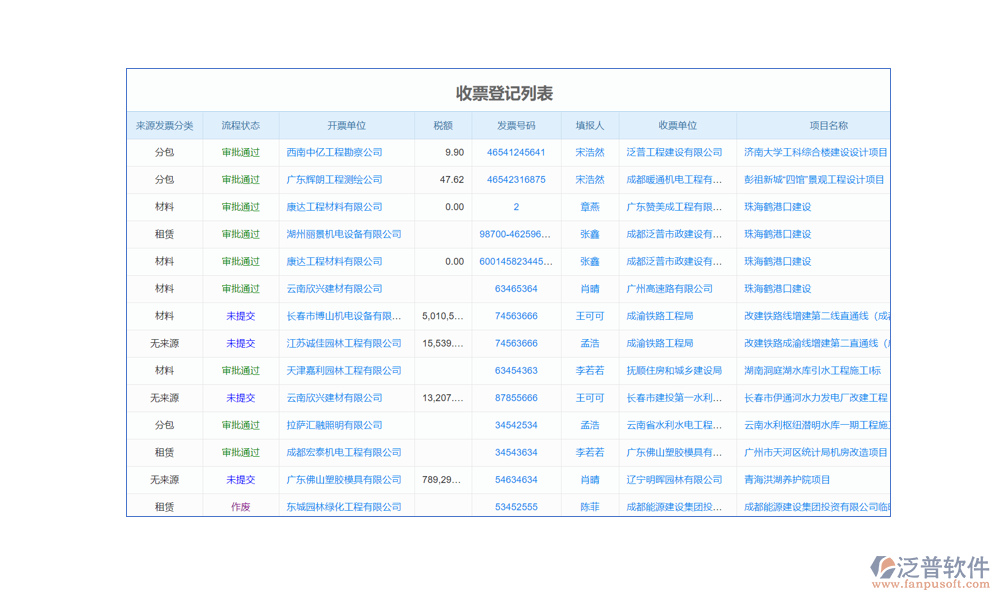This screenshot has height=600, width=1000.
Task: Open 东城园林绿化工程有限公司 link
Action: coord(343,507)
